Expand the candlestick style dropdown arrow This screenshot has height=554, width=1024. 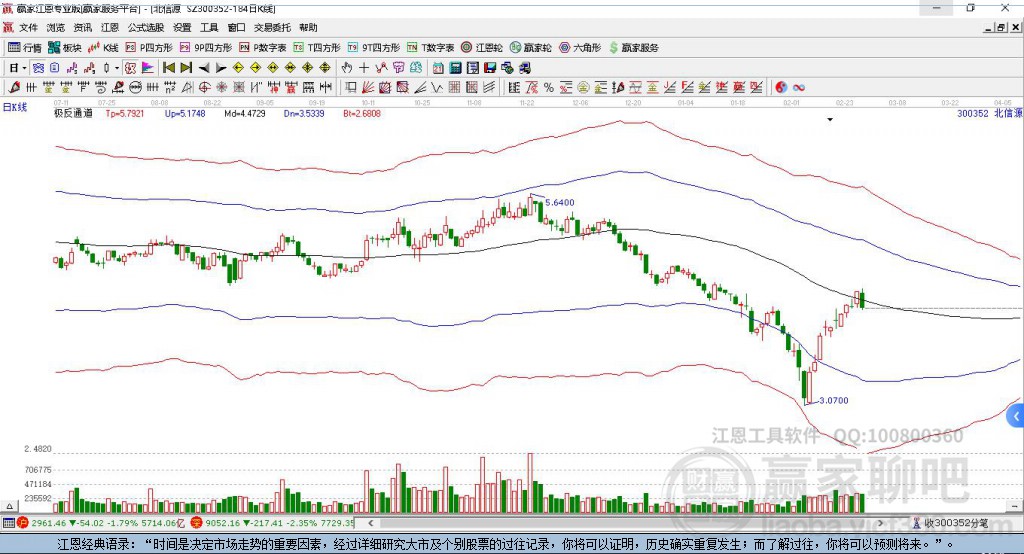point(117,68)
